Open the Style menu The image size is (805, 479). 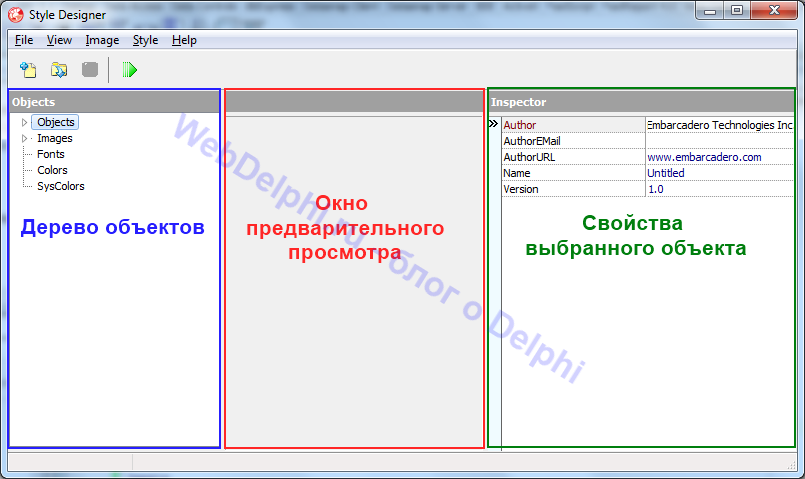pyautogui.click(x=145, y=40)
